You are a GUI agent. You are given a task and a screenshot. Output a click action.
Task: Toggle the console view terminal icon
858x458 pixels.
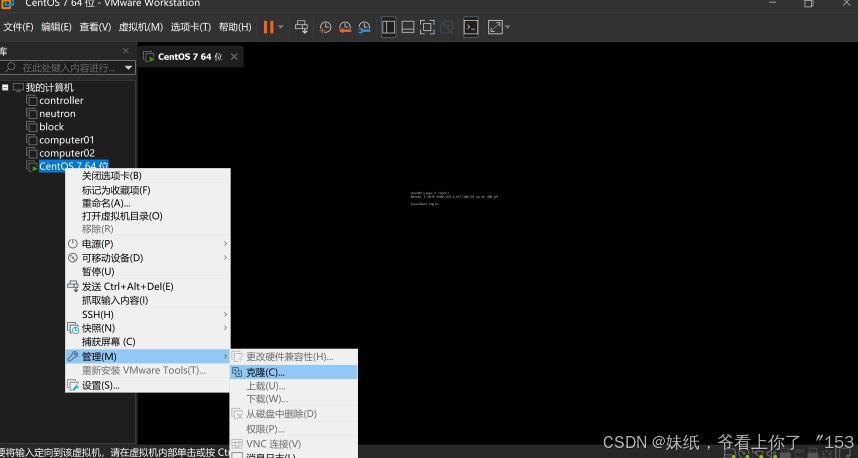point(471,27)
